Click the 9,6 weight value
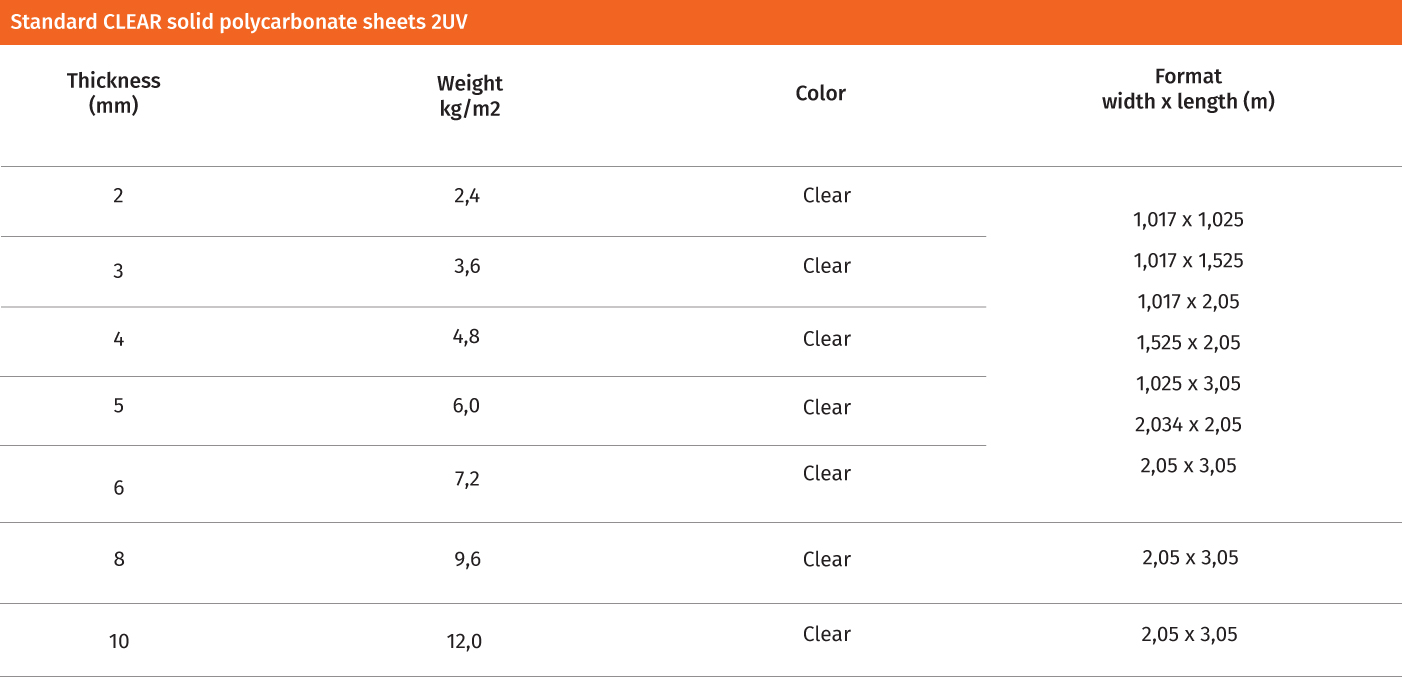 [467, 560]
